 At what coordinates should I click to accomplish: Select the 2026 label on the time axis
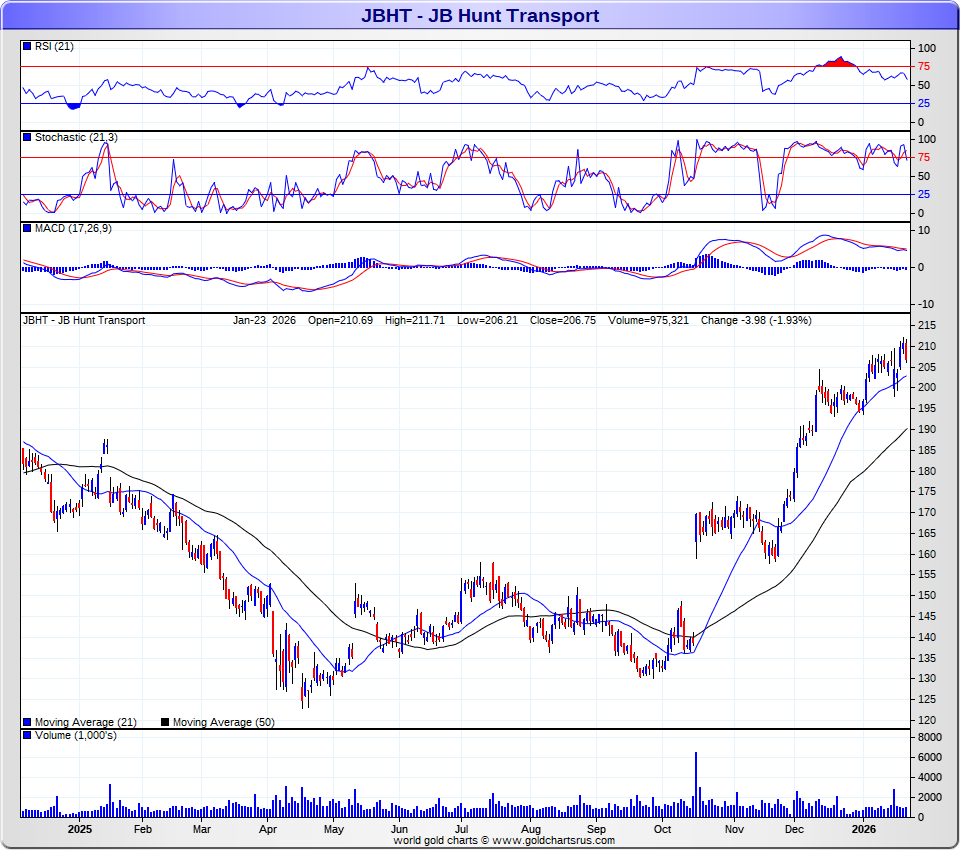(x=863, y=829)
